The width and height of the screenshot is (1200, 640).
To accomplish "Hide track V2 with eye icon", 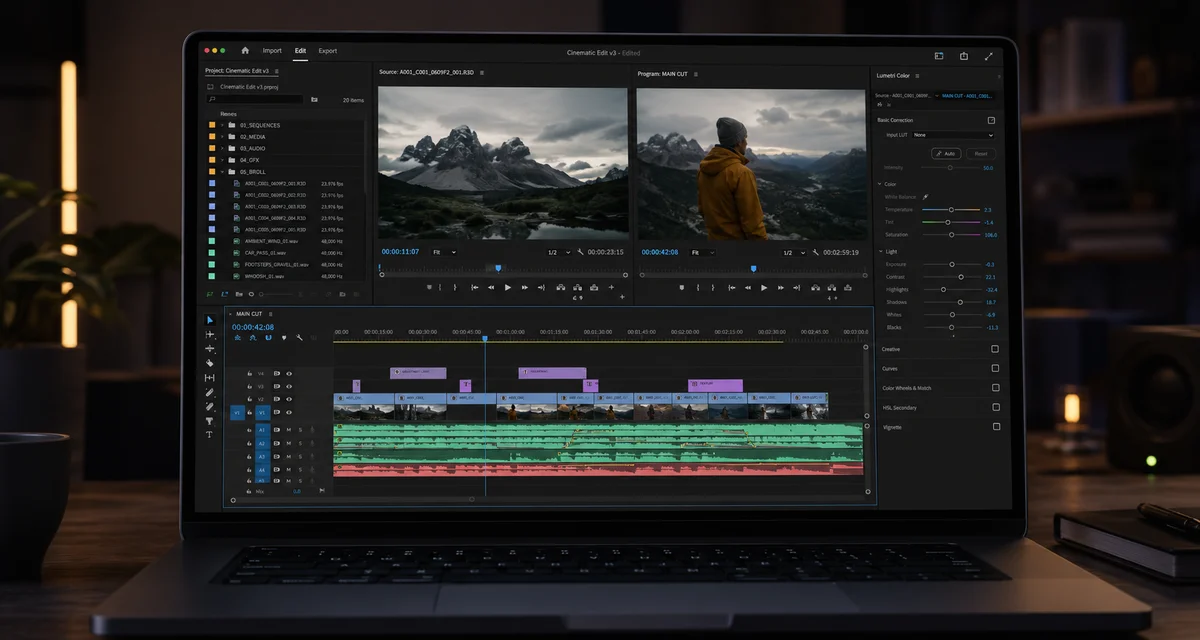I will click(x=289, y=399).
